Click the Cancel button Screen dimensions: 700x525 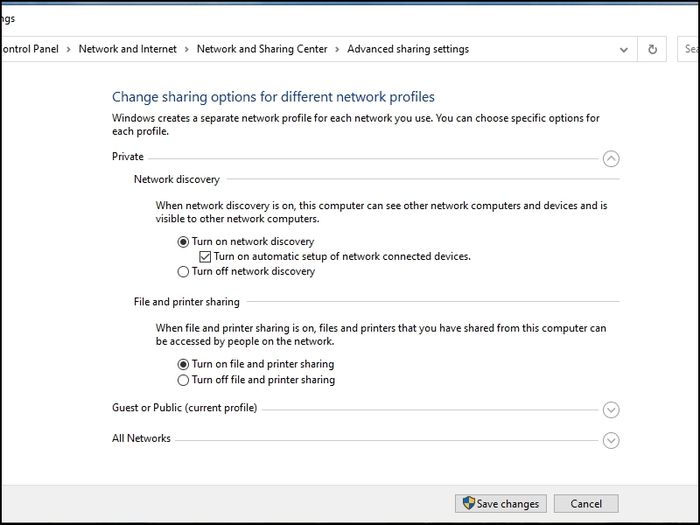pos(586,504)
